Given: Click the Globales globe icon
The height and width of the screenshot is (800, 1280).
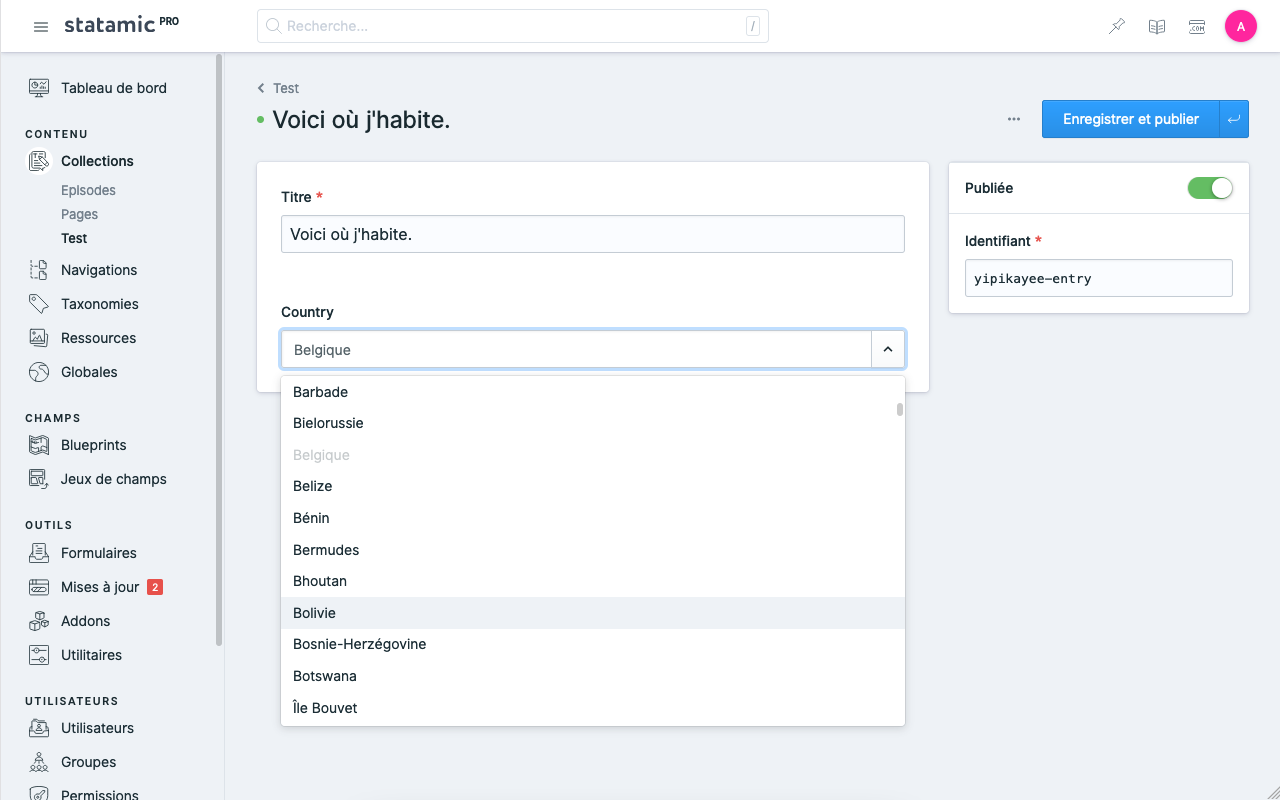Looking at the screenshot, I should coord(39,372).
